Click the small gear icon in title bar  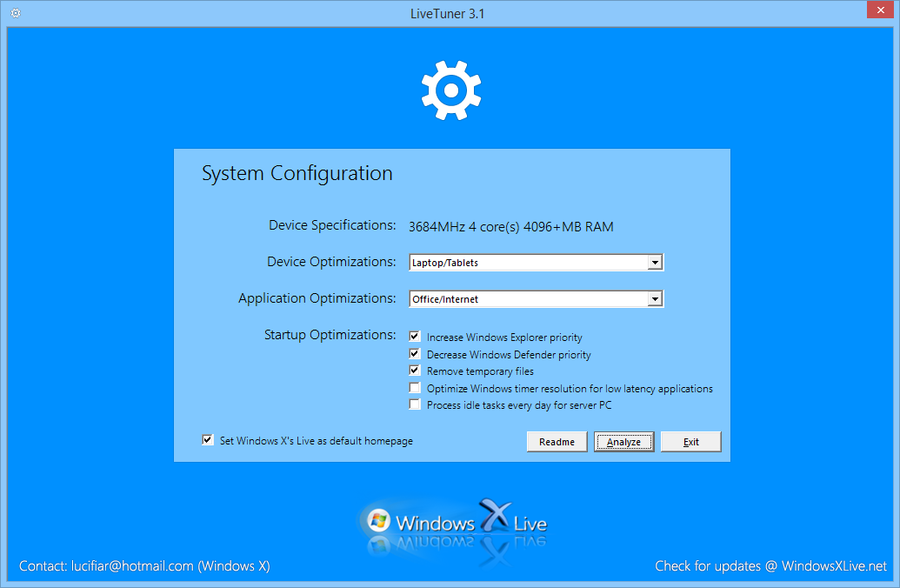(x=15, y=13)
